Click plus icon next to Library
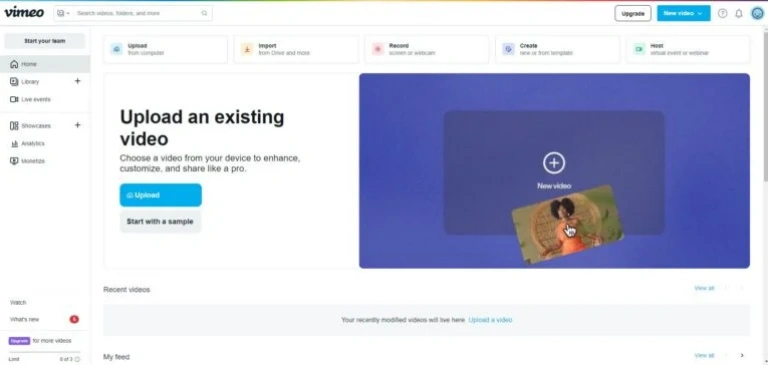768x365 pixels. (x=77, y=81)
